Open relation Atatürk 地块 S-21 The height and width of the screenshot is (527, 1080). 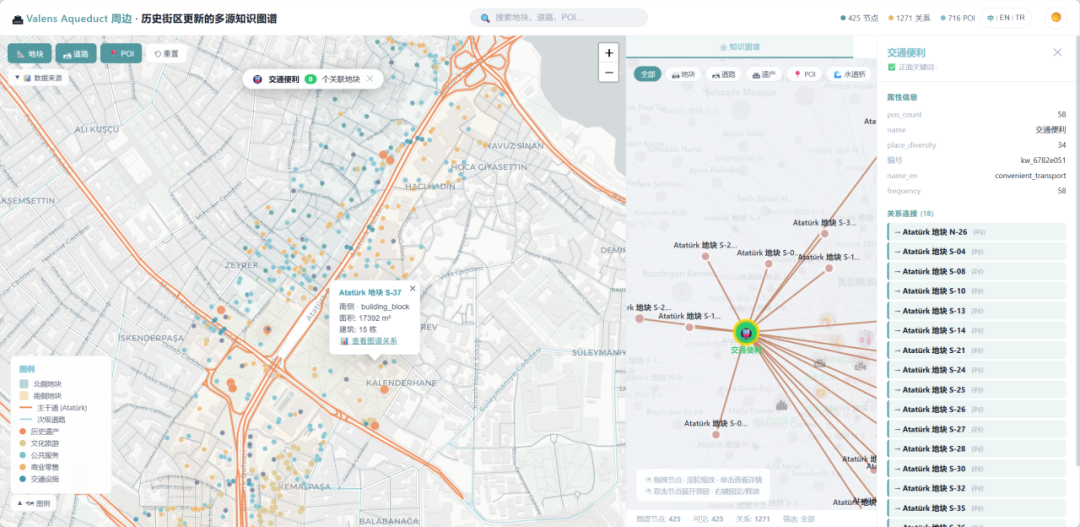976,350
